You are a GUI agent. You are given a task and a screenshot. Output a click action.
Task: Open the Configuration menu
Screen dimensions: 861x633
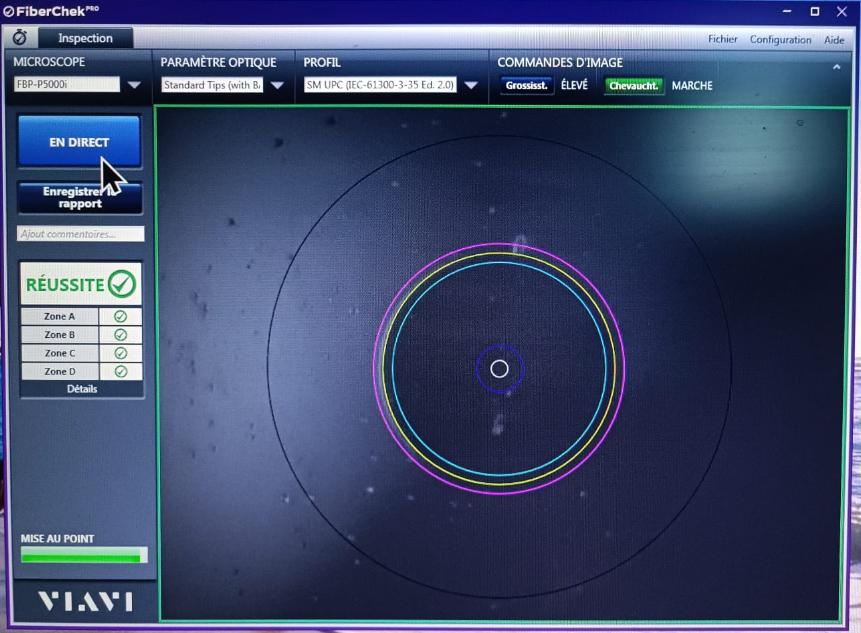pyautogui.click(x=780, y=40)
